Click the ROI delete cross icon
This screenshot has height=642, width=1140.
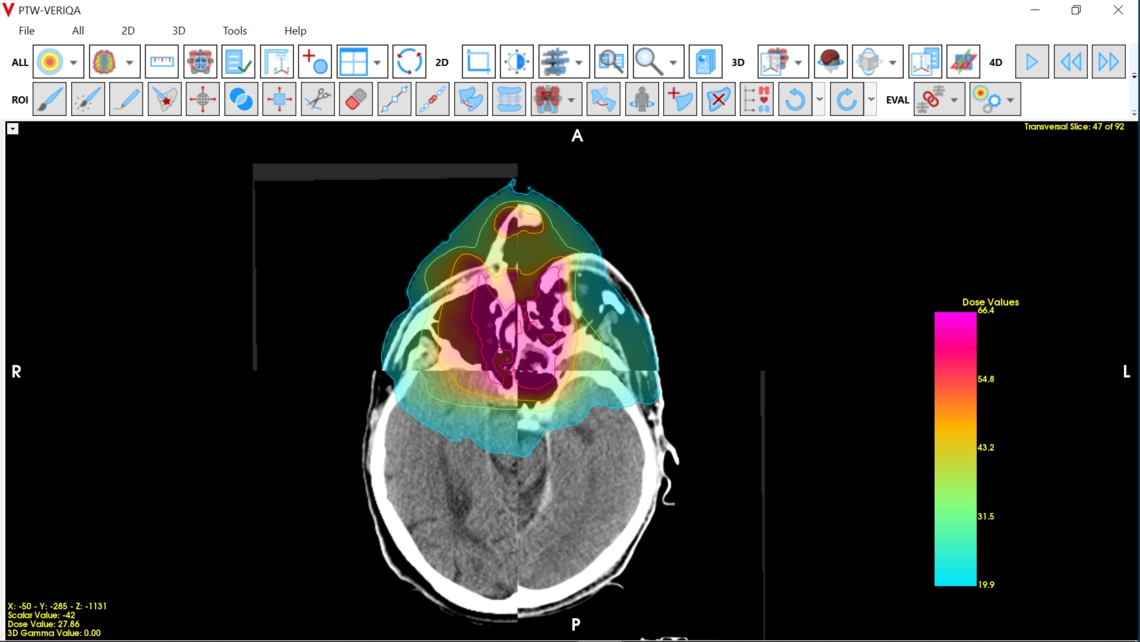718,99
